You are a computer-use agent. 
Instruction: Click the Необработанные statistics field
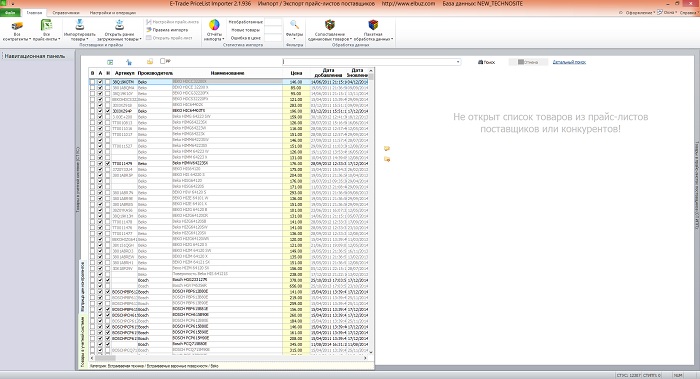[x=273, y=22]
